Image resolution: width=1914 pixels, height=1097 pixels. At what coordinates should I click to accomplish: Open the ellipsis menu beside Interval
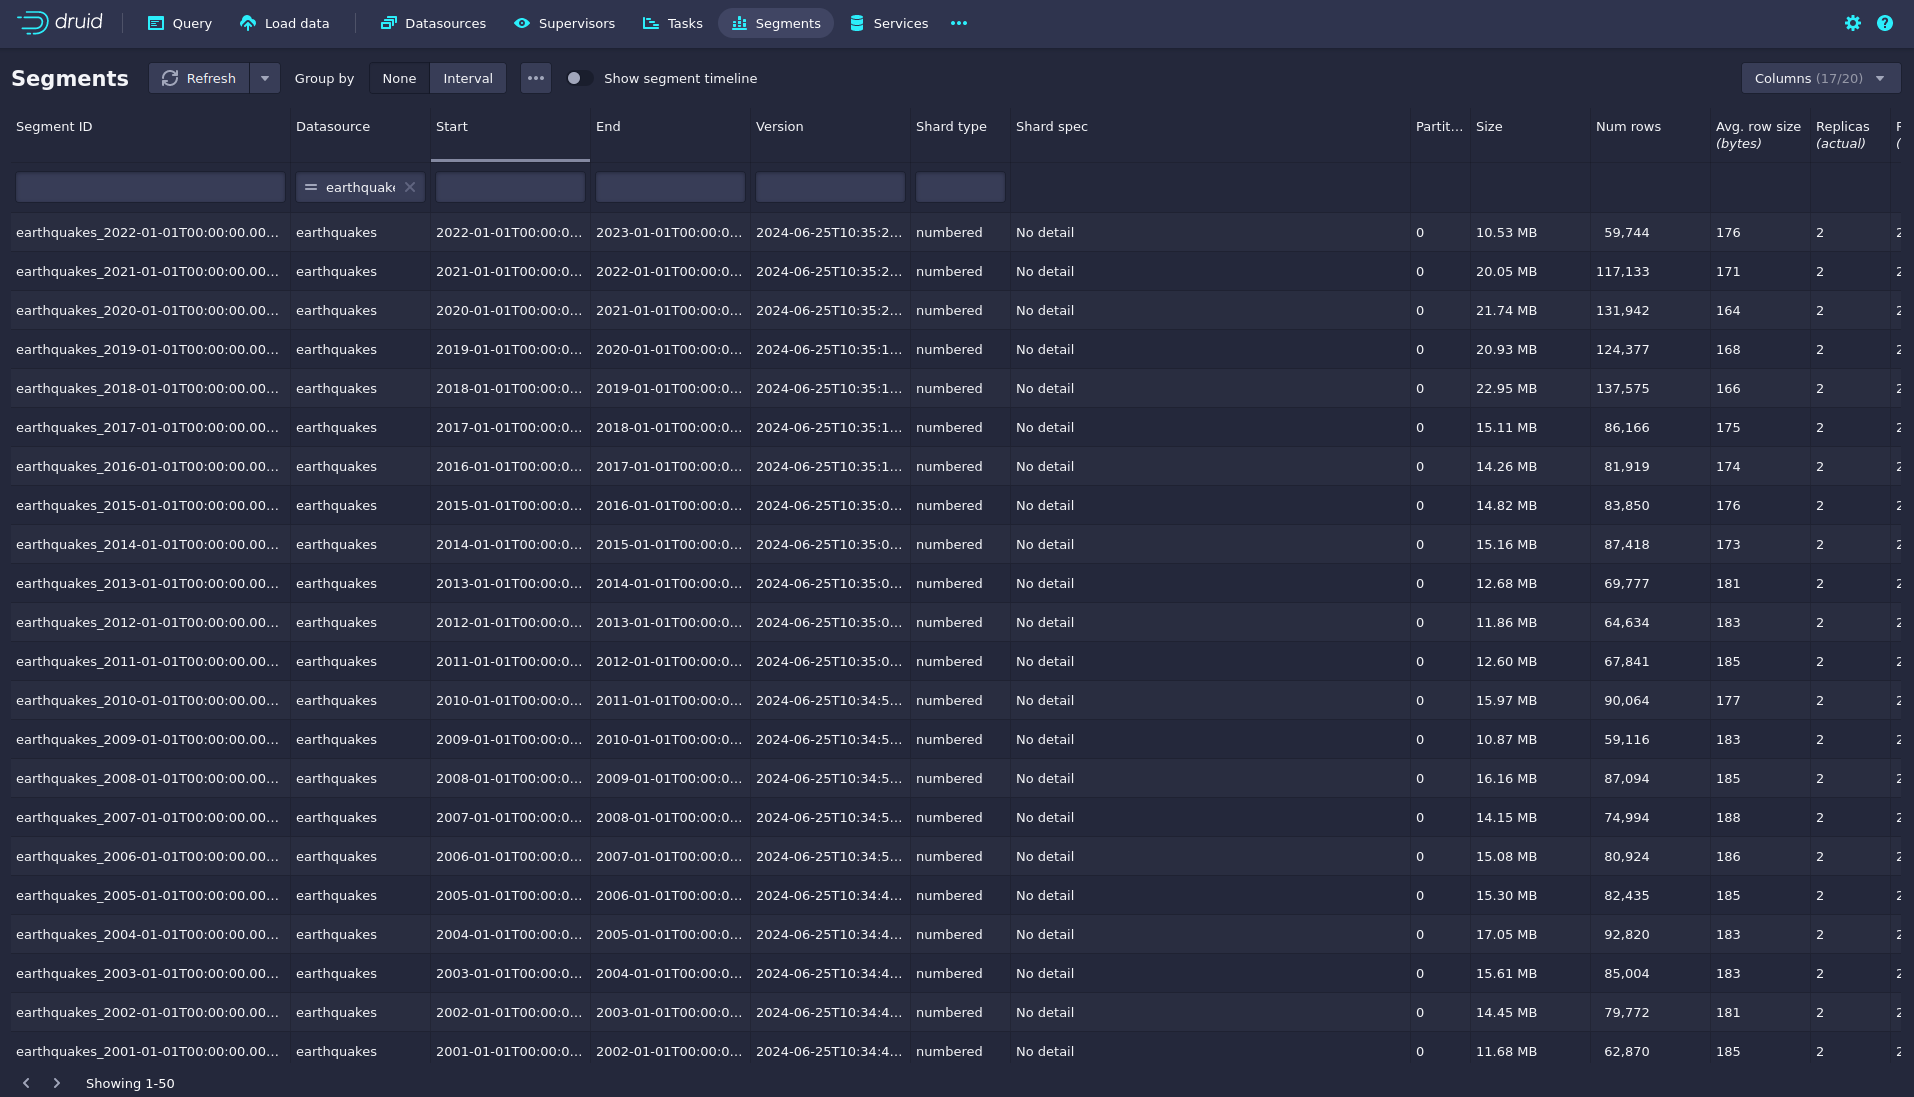click(535, 78)
